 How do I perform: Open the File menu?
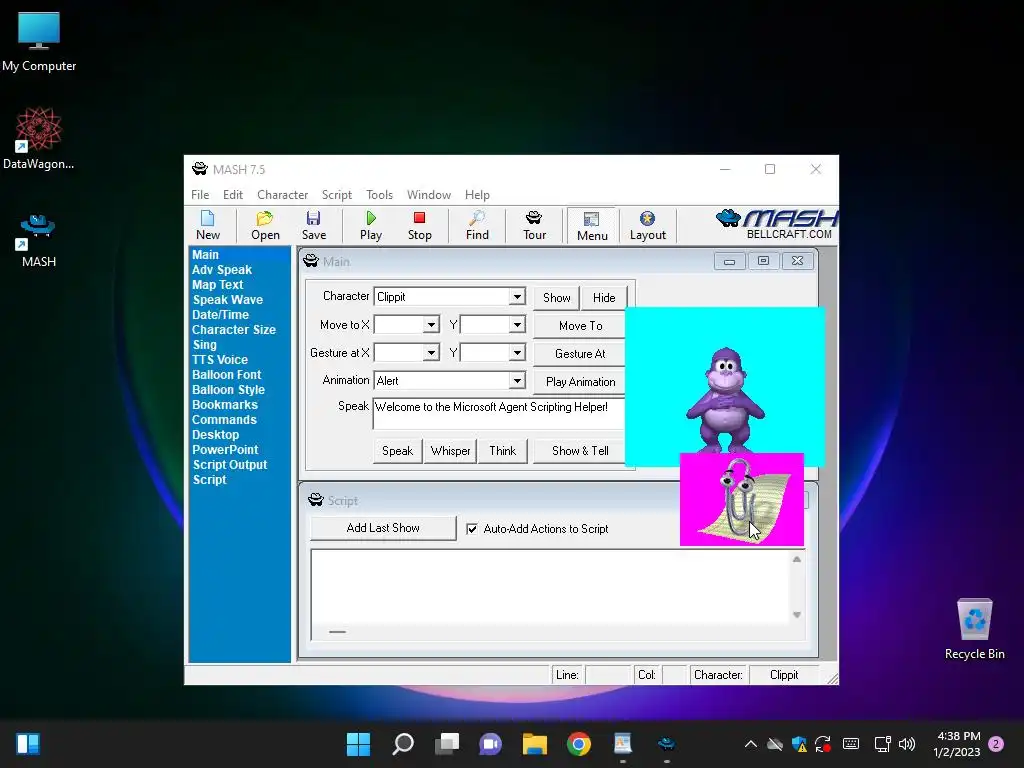coord(200,195)
